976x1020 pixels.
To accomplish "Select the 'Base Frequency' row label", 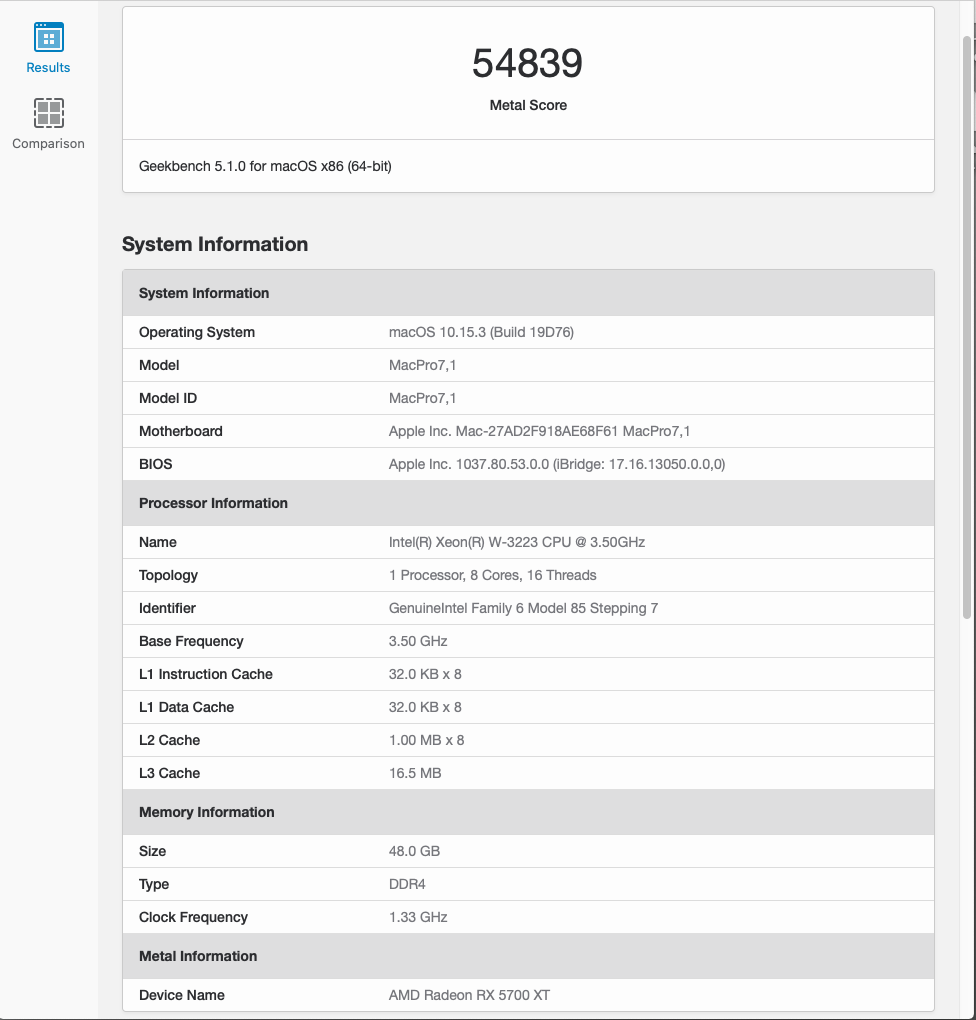I will 191,641.
